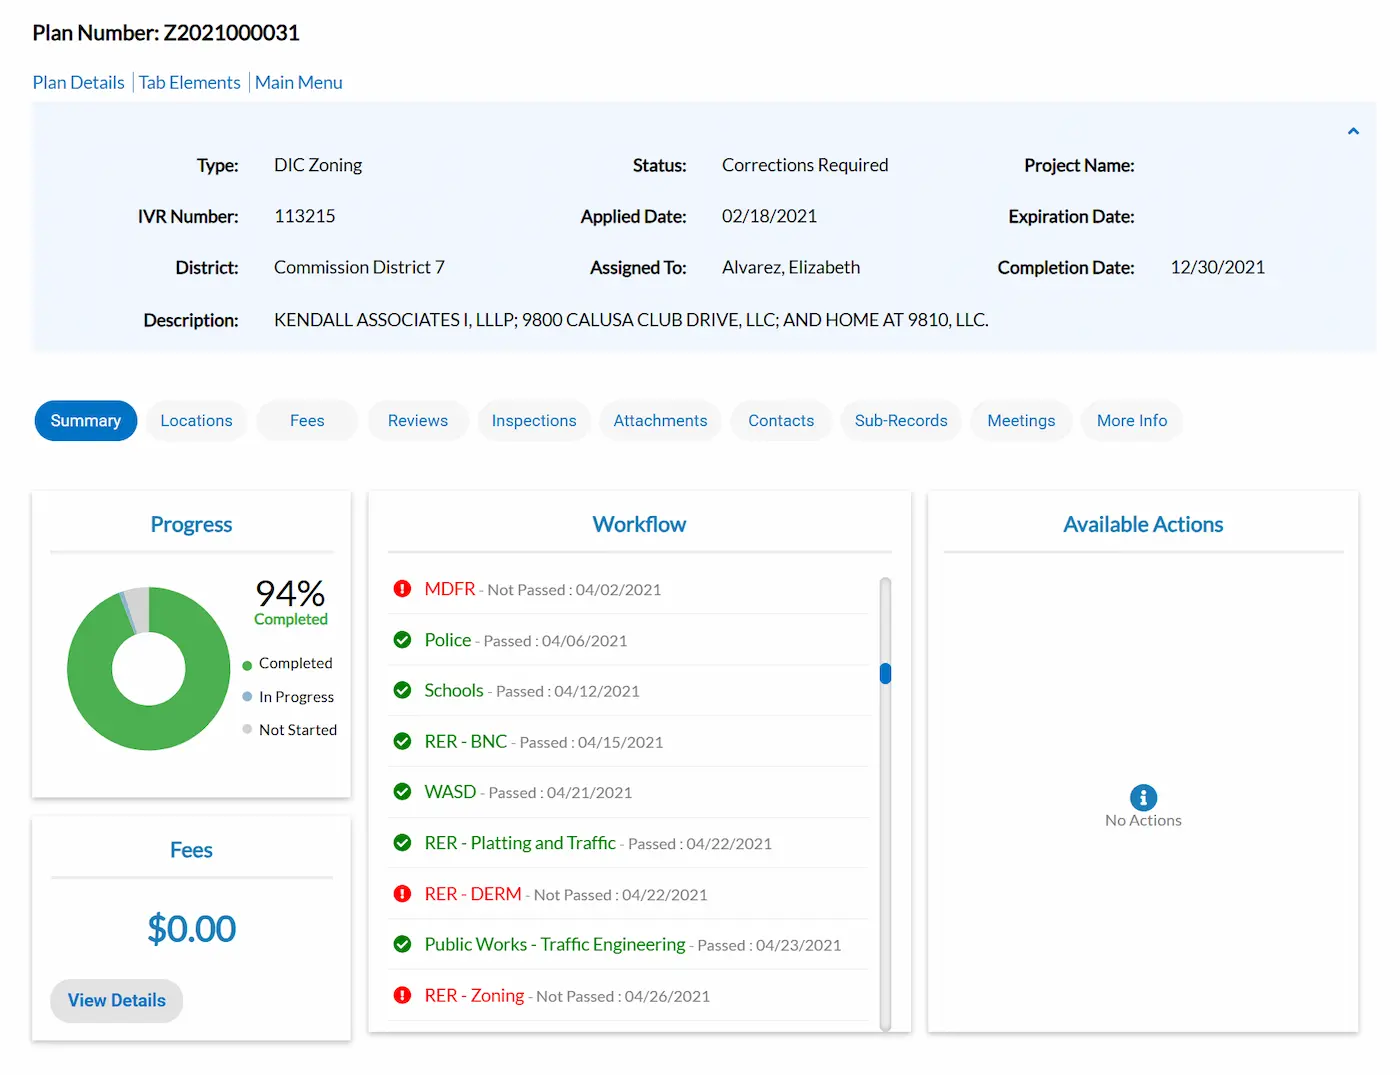This screenshot has width=1400, height=1075.
Task: Click the 94% completed value
Action: (290, 593)
